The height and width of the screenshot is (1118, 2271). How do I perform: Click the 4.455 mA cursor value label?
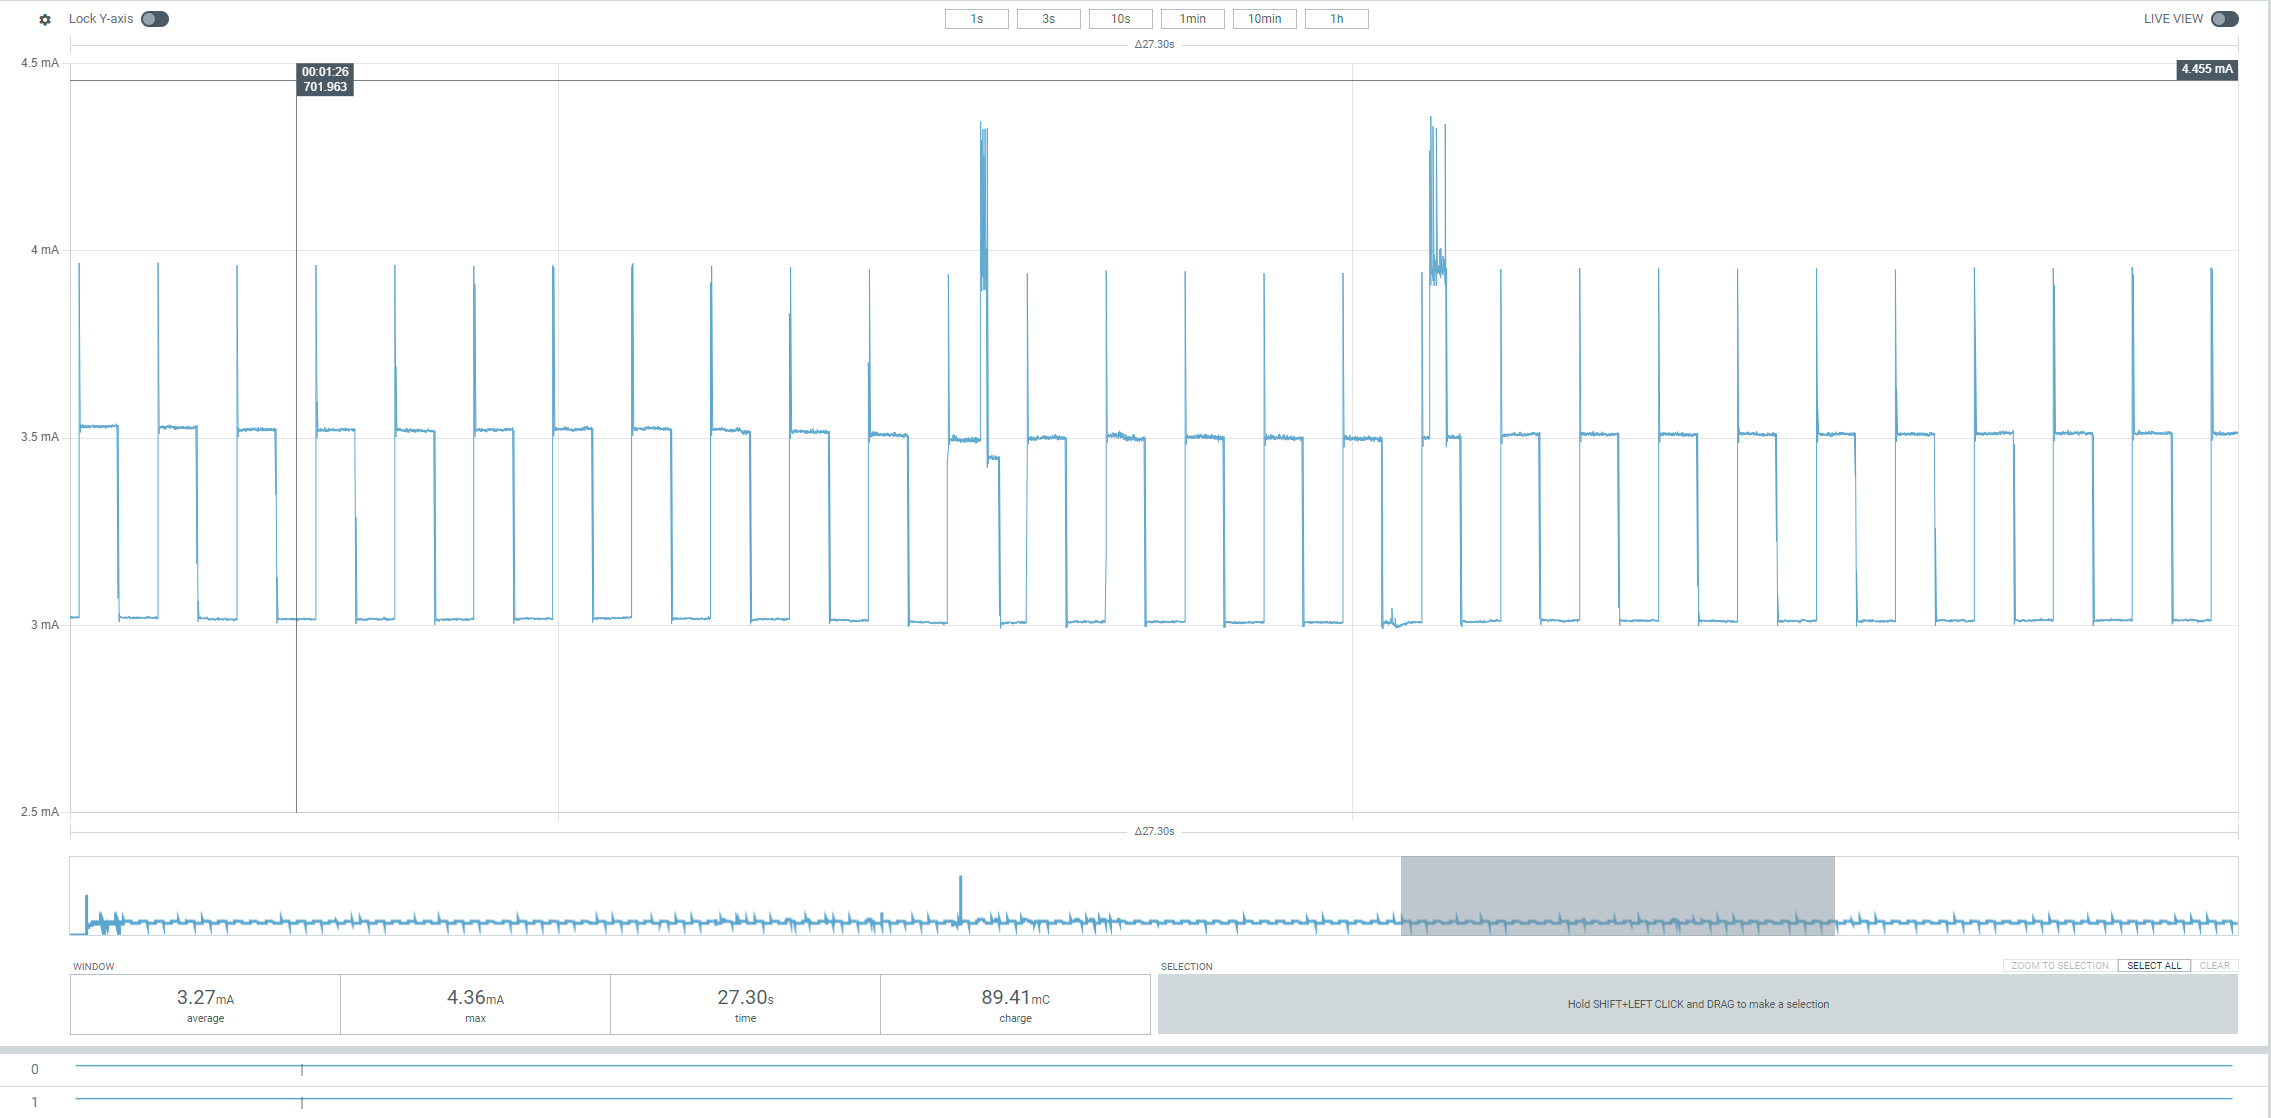point(2206,69)
